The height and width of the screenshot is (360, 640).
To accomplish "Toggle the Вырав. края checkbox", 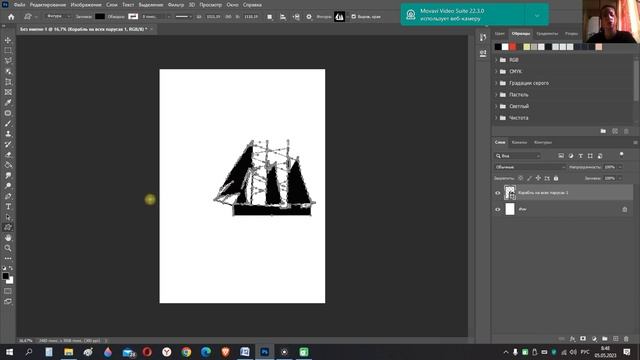I will (x=353, y=17).
